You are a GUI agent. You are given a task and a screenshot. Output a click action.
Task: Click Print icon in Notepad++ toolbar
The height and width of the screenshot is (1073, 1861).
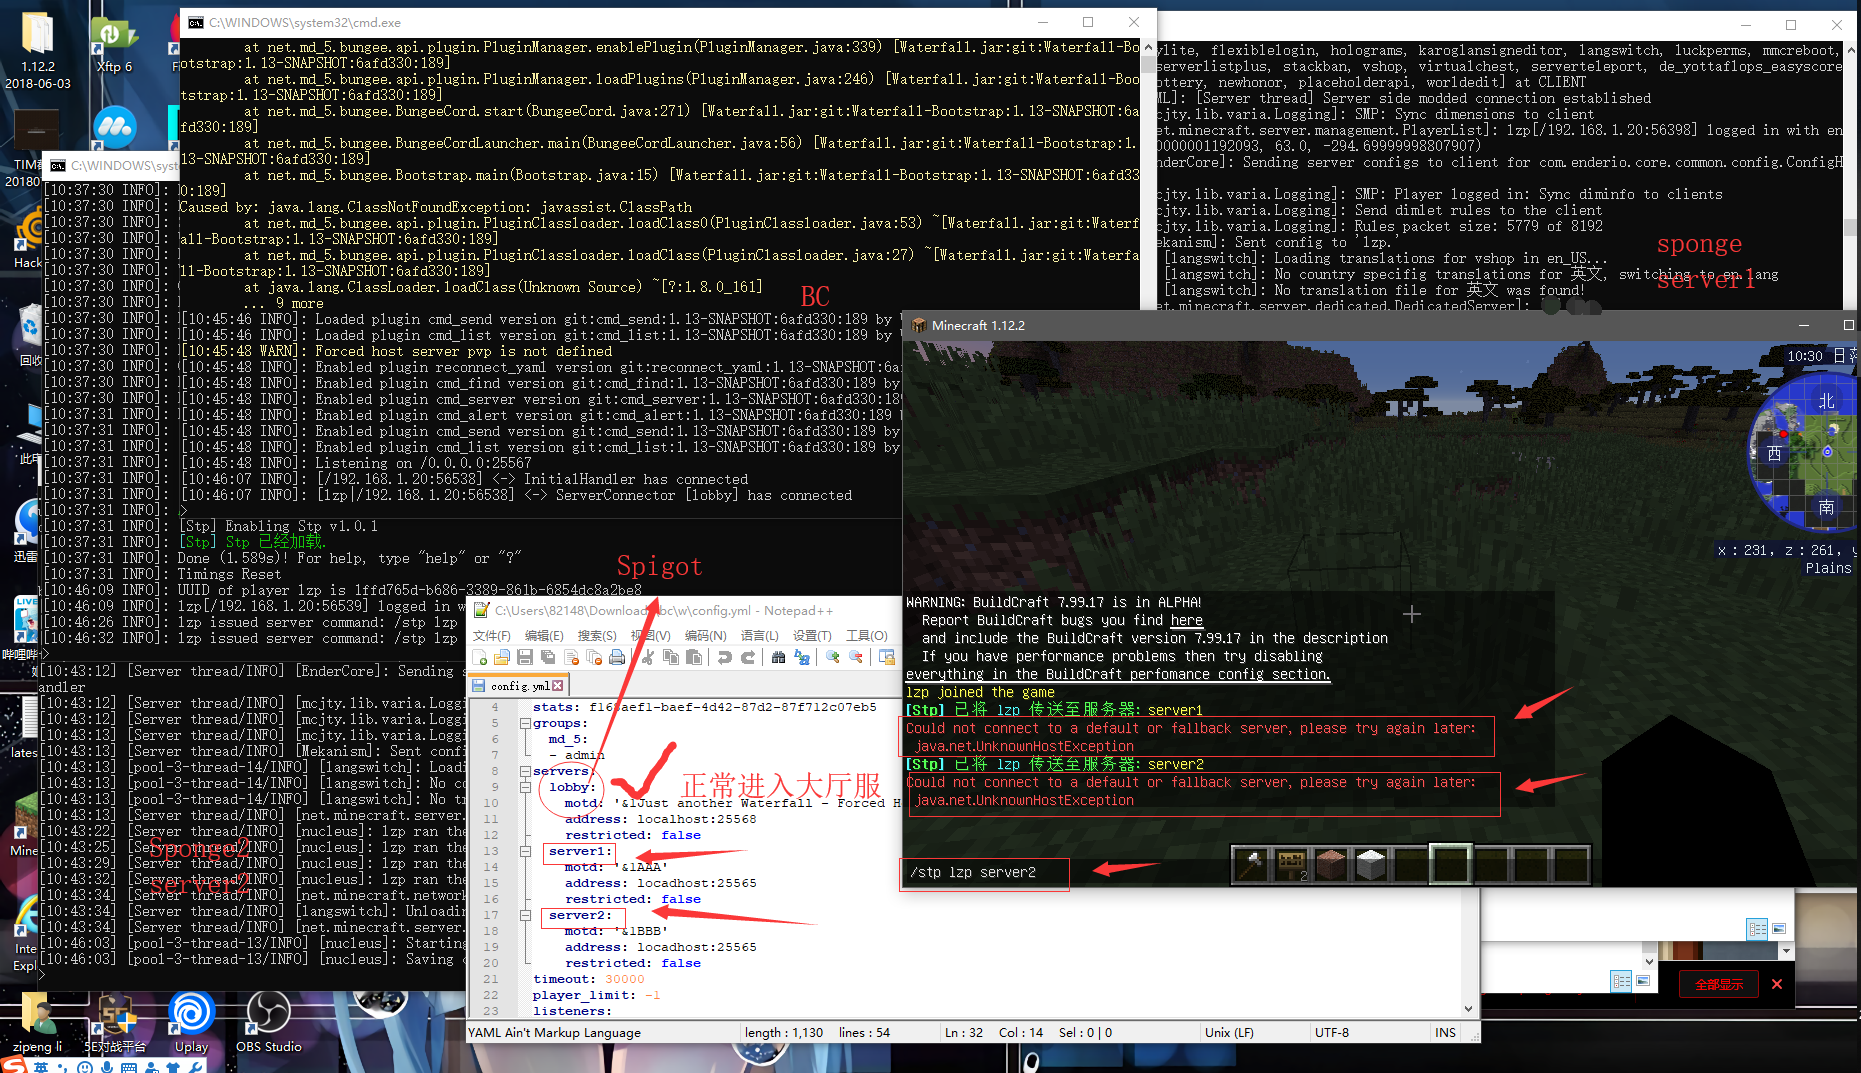pyautogui.click(x=617, y=657)
